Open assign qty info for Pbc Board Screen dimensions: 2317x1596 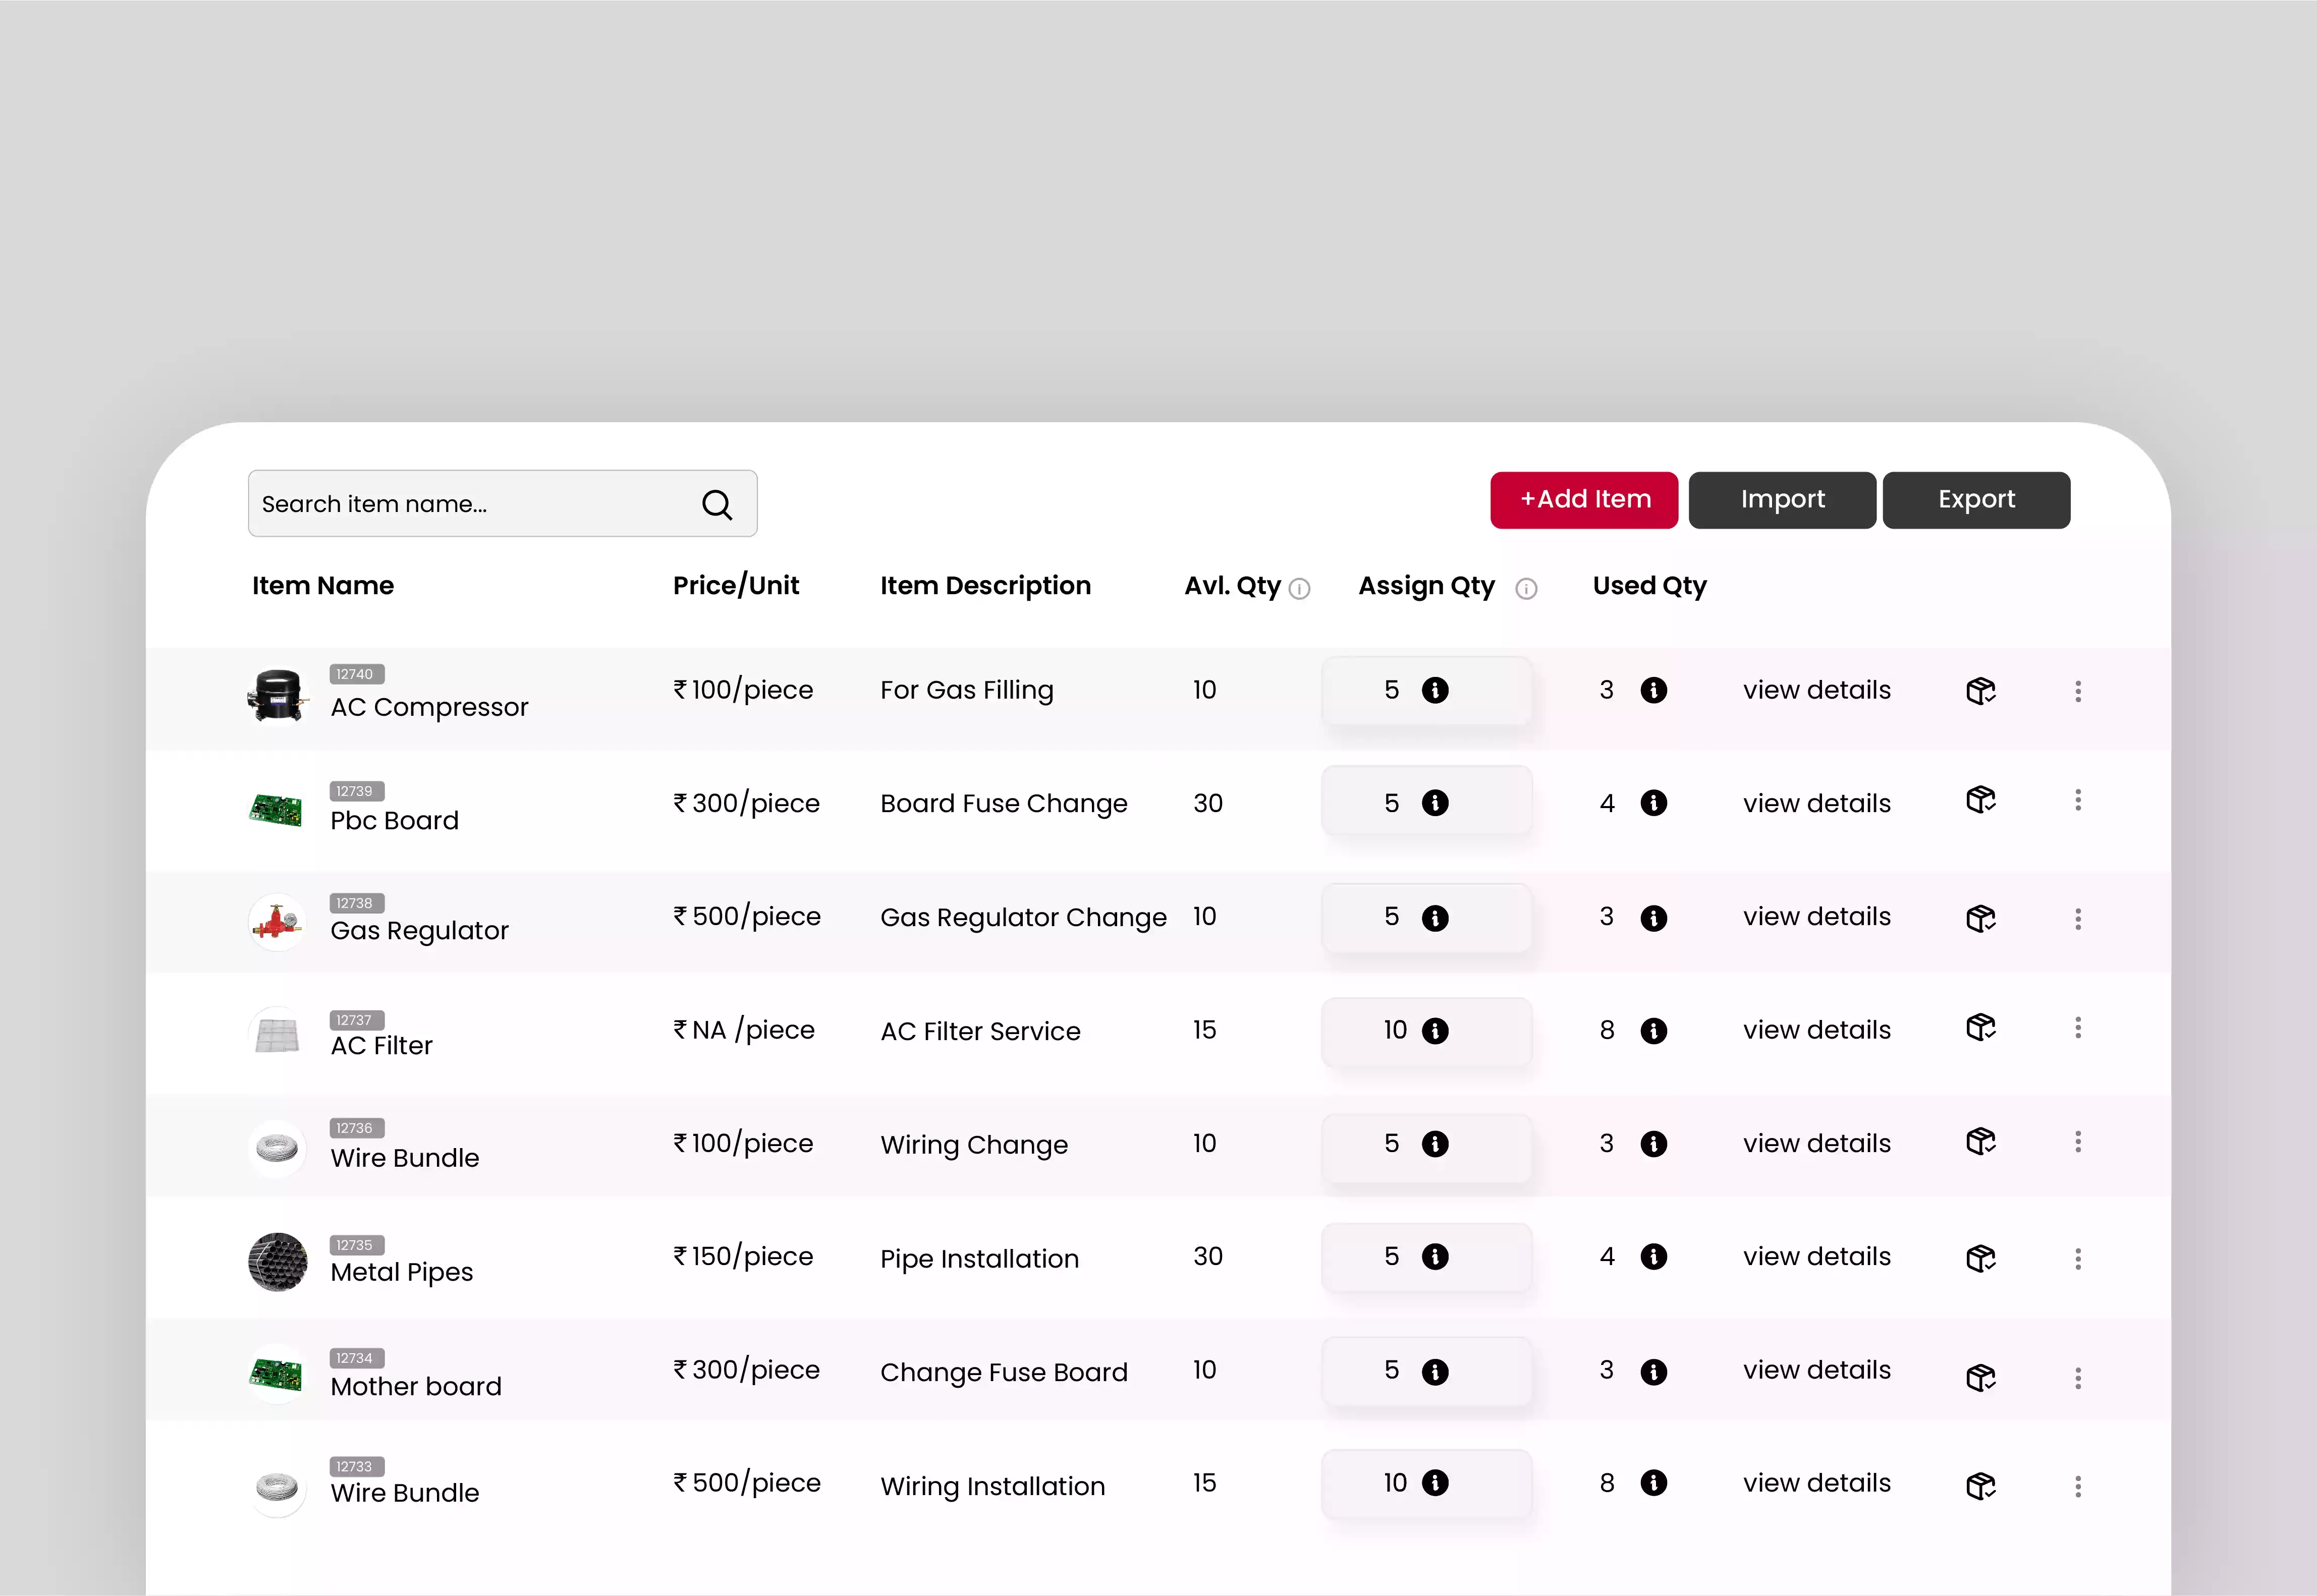tap(1435, 803)
